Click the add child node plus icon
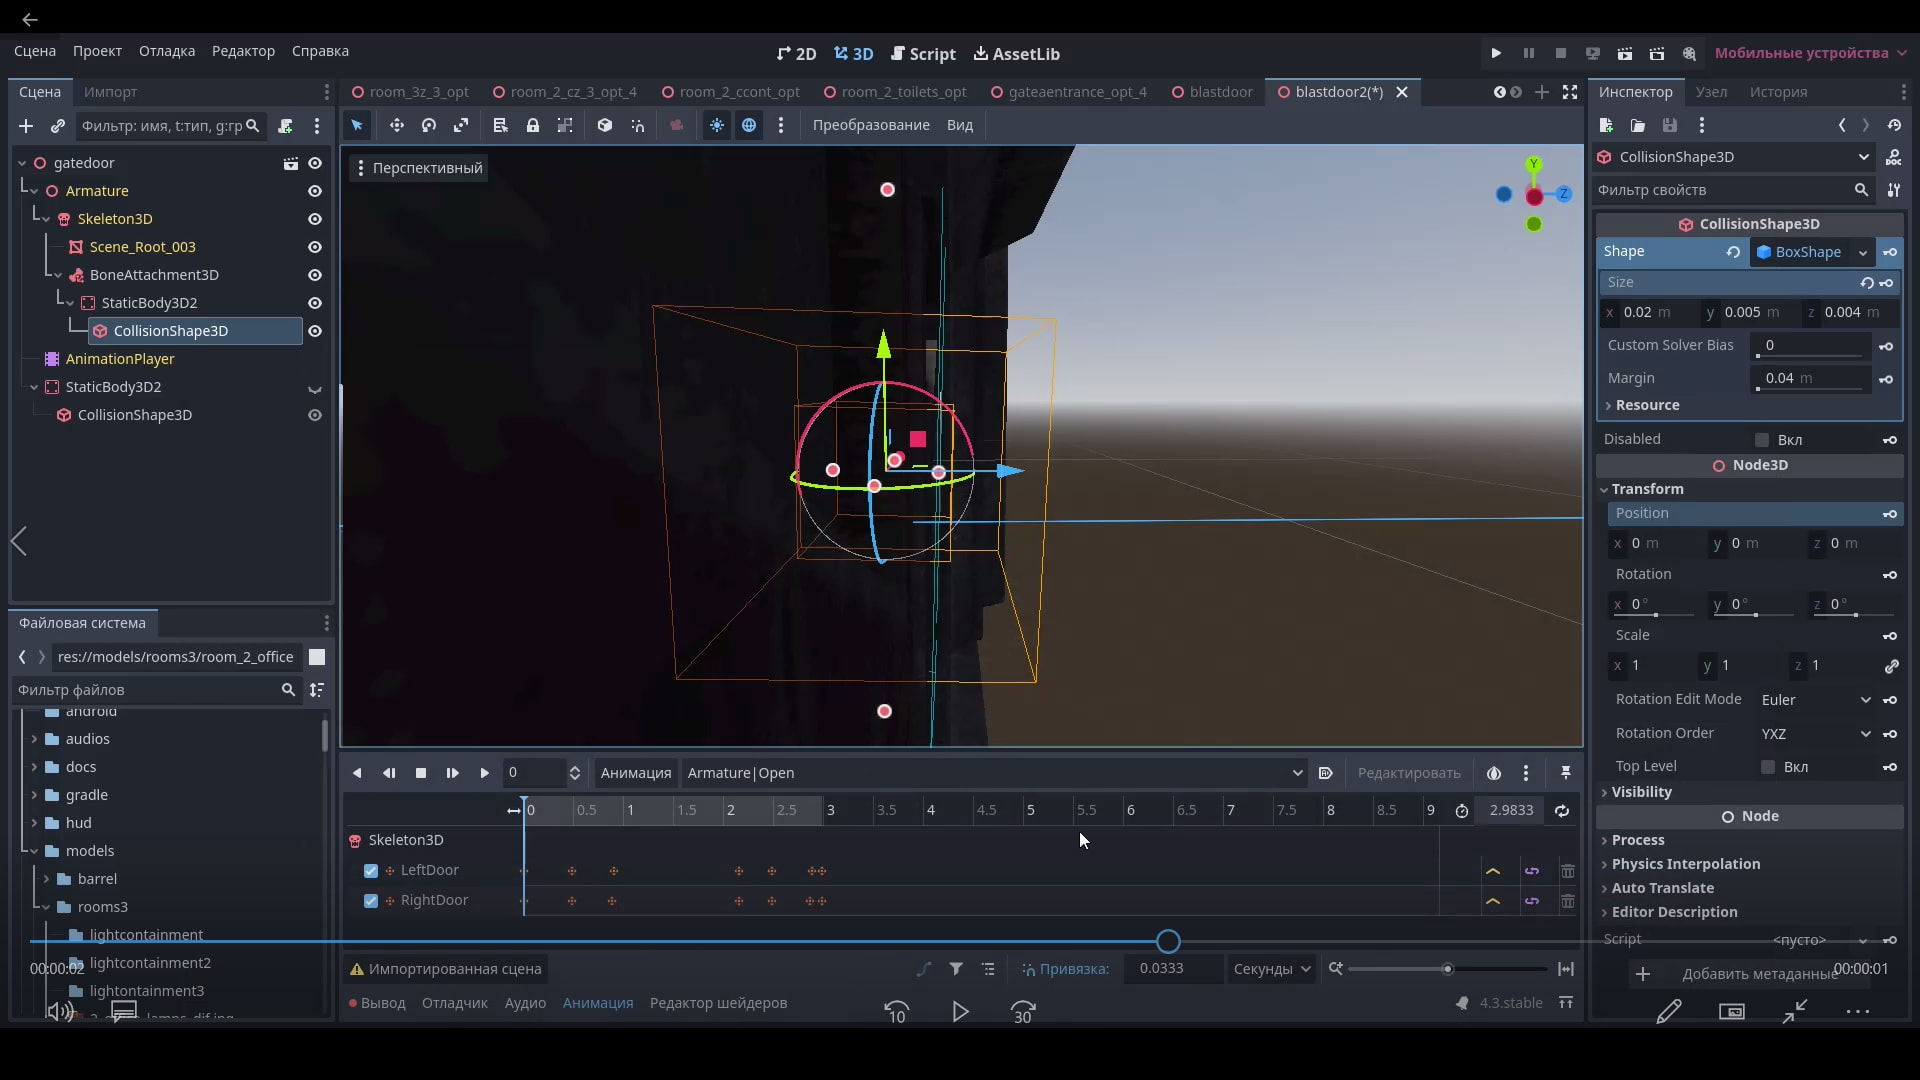The width and height of the screenshot is (1920, 1080). pos(26,126)
